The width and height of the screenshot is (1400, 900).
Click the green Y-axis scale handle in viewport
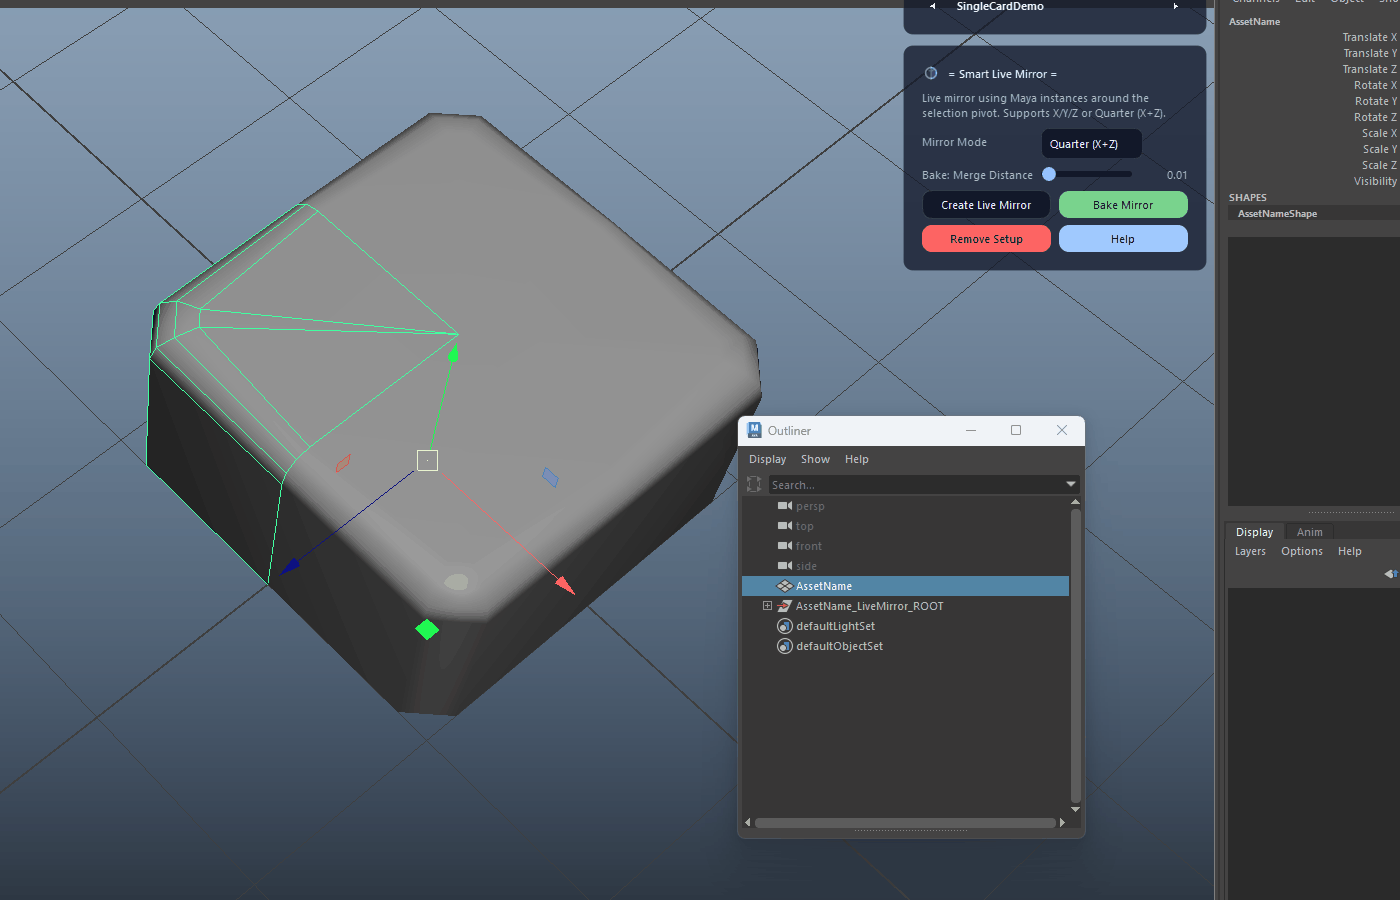coord(427,629)
